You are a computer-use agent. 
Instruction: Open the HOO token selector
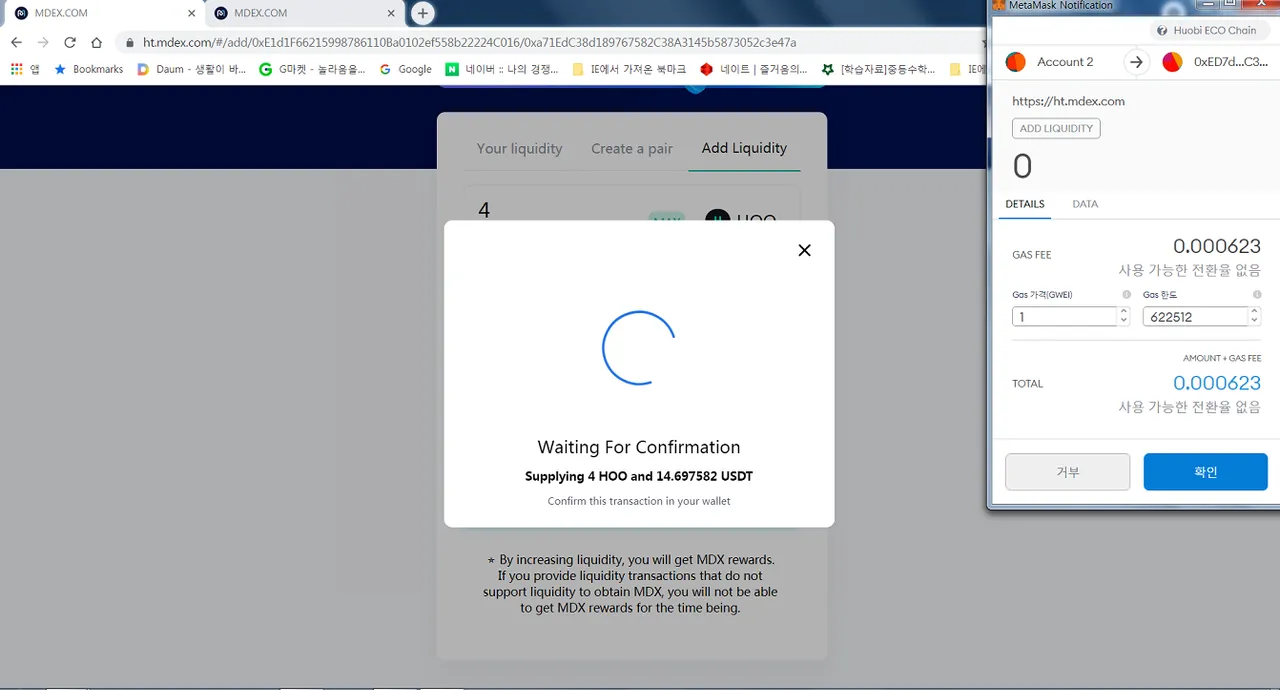[740, 219]
